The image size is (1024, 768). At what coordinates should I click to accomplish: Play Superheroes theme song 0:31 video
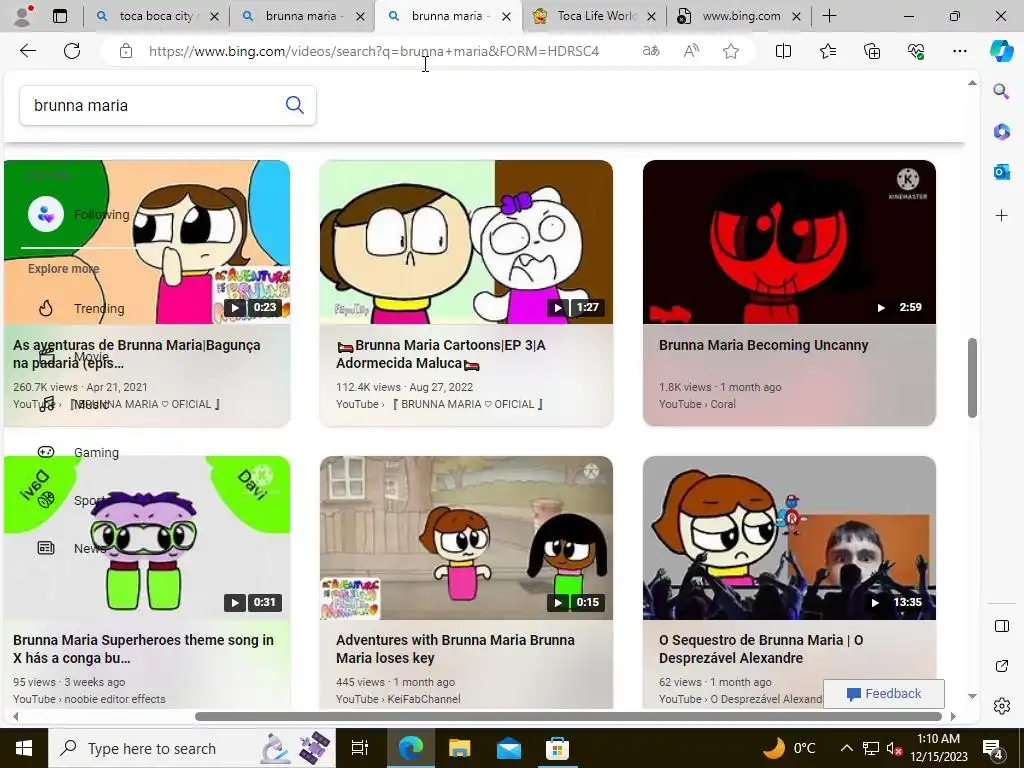(147, 537)
